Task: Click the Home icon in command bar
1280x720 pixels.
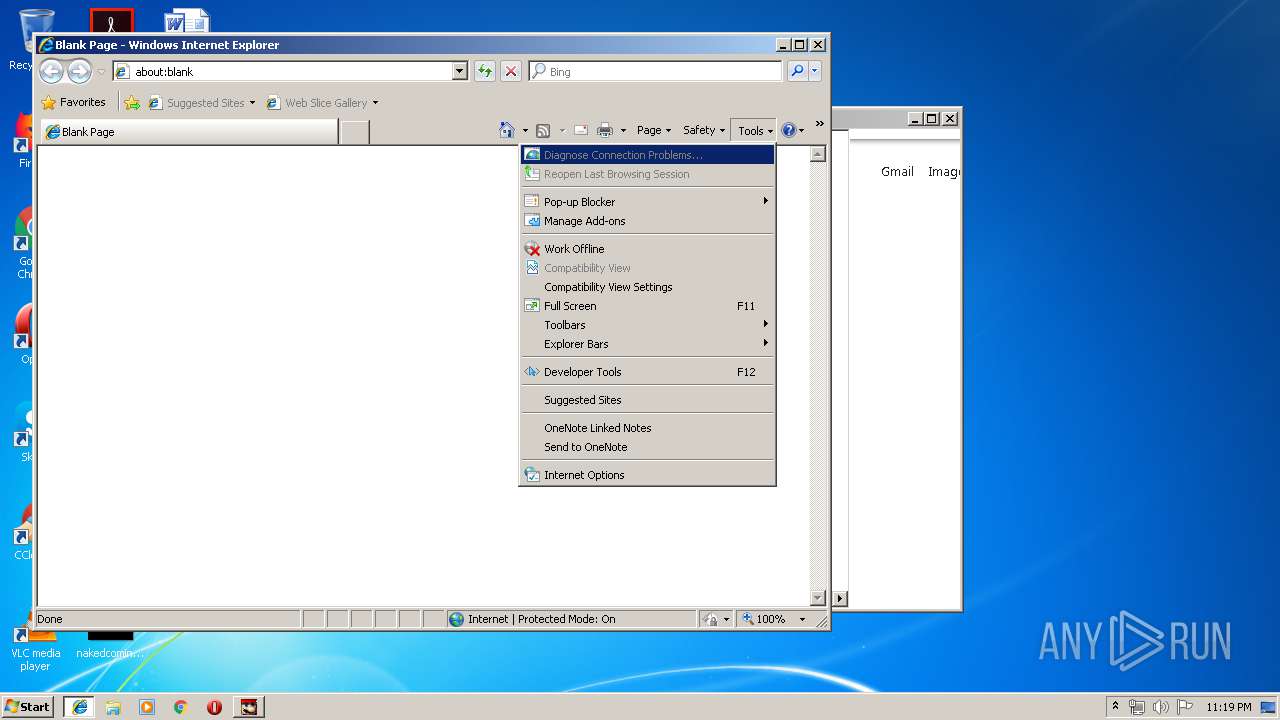Action: pos(507,130)
